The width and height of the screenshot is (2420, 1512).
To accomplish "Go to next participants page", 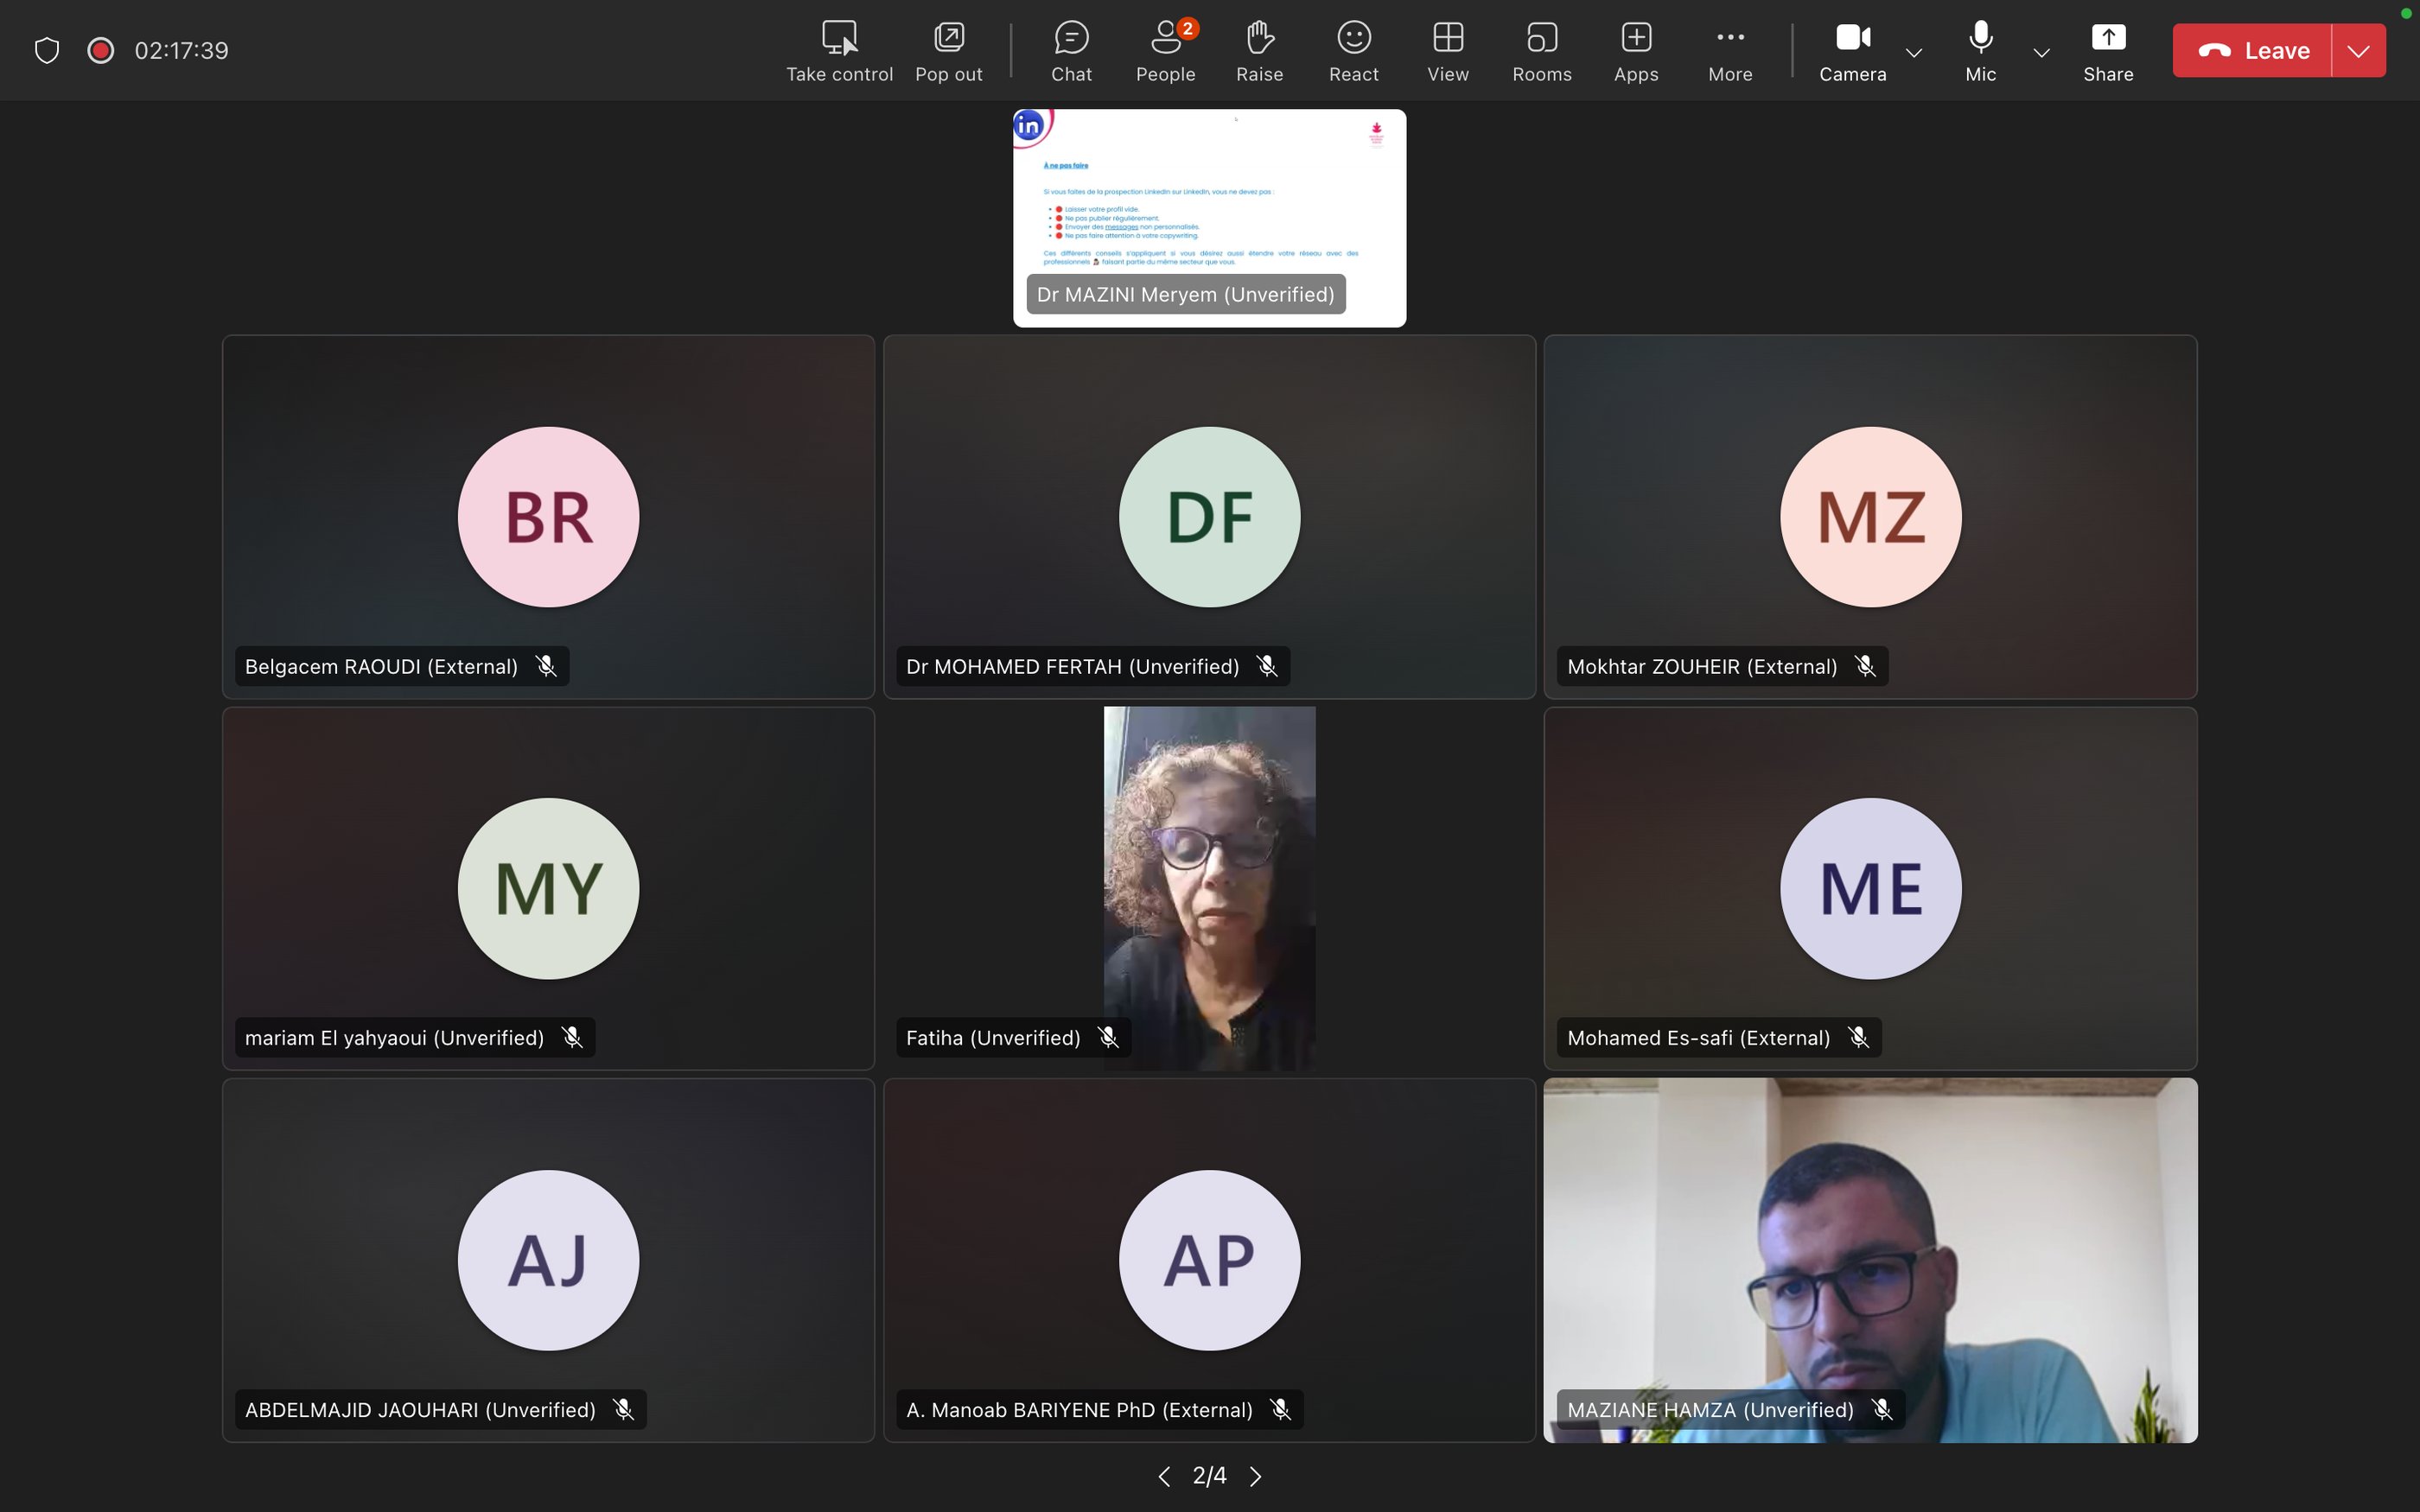I will click(x=1256, y=1476).
